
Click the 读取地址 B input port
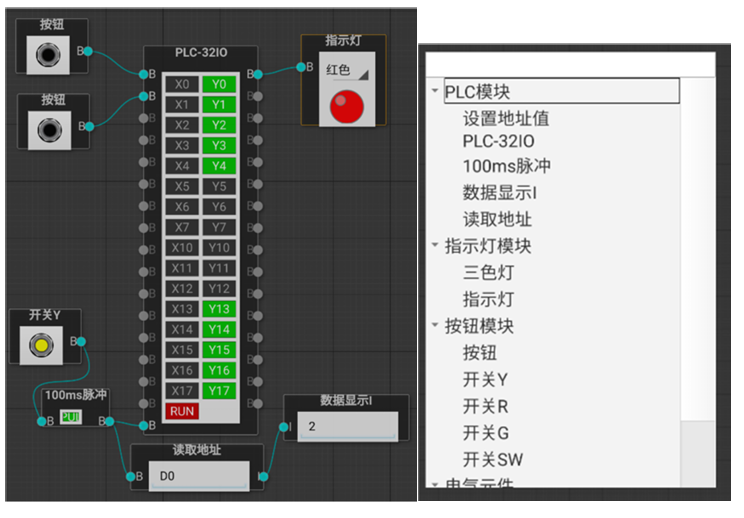click(x=131, y=477)
